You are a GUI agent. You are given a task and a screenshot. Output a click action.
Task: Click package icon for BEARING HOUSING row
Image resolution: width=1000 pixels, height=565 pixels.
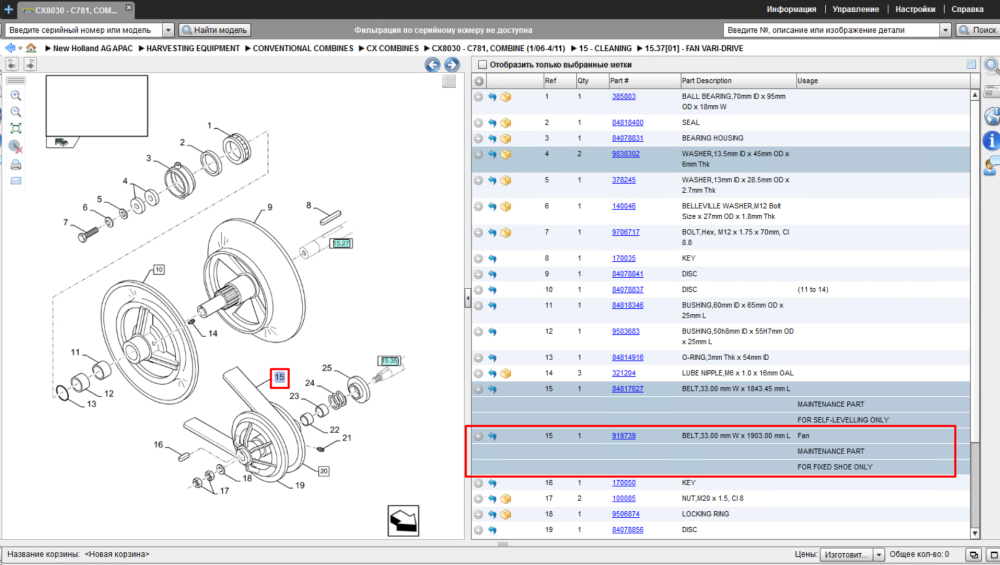pos(506,138)
